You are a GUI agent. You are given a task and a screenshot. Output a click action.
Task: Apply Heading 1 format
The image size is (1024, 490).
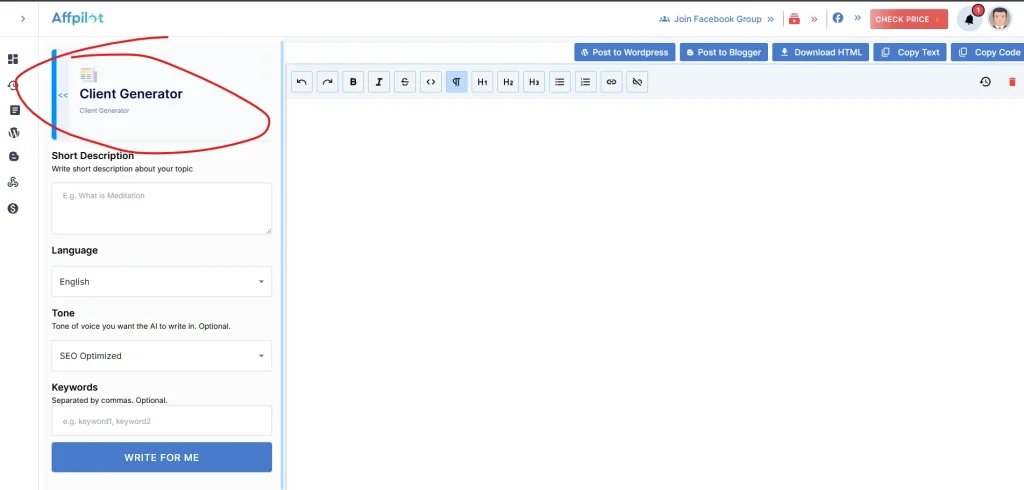(x=482, y=82)
